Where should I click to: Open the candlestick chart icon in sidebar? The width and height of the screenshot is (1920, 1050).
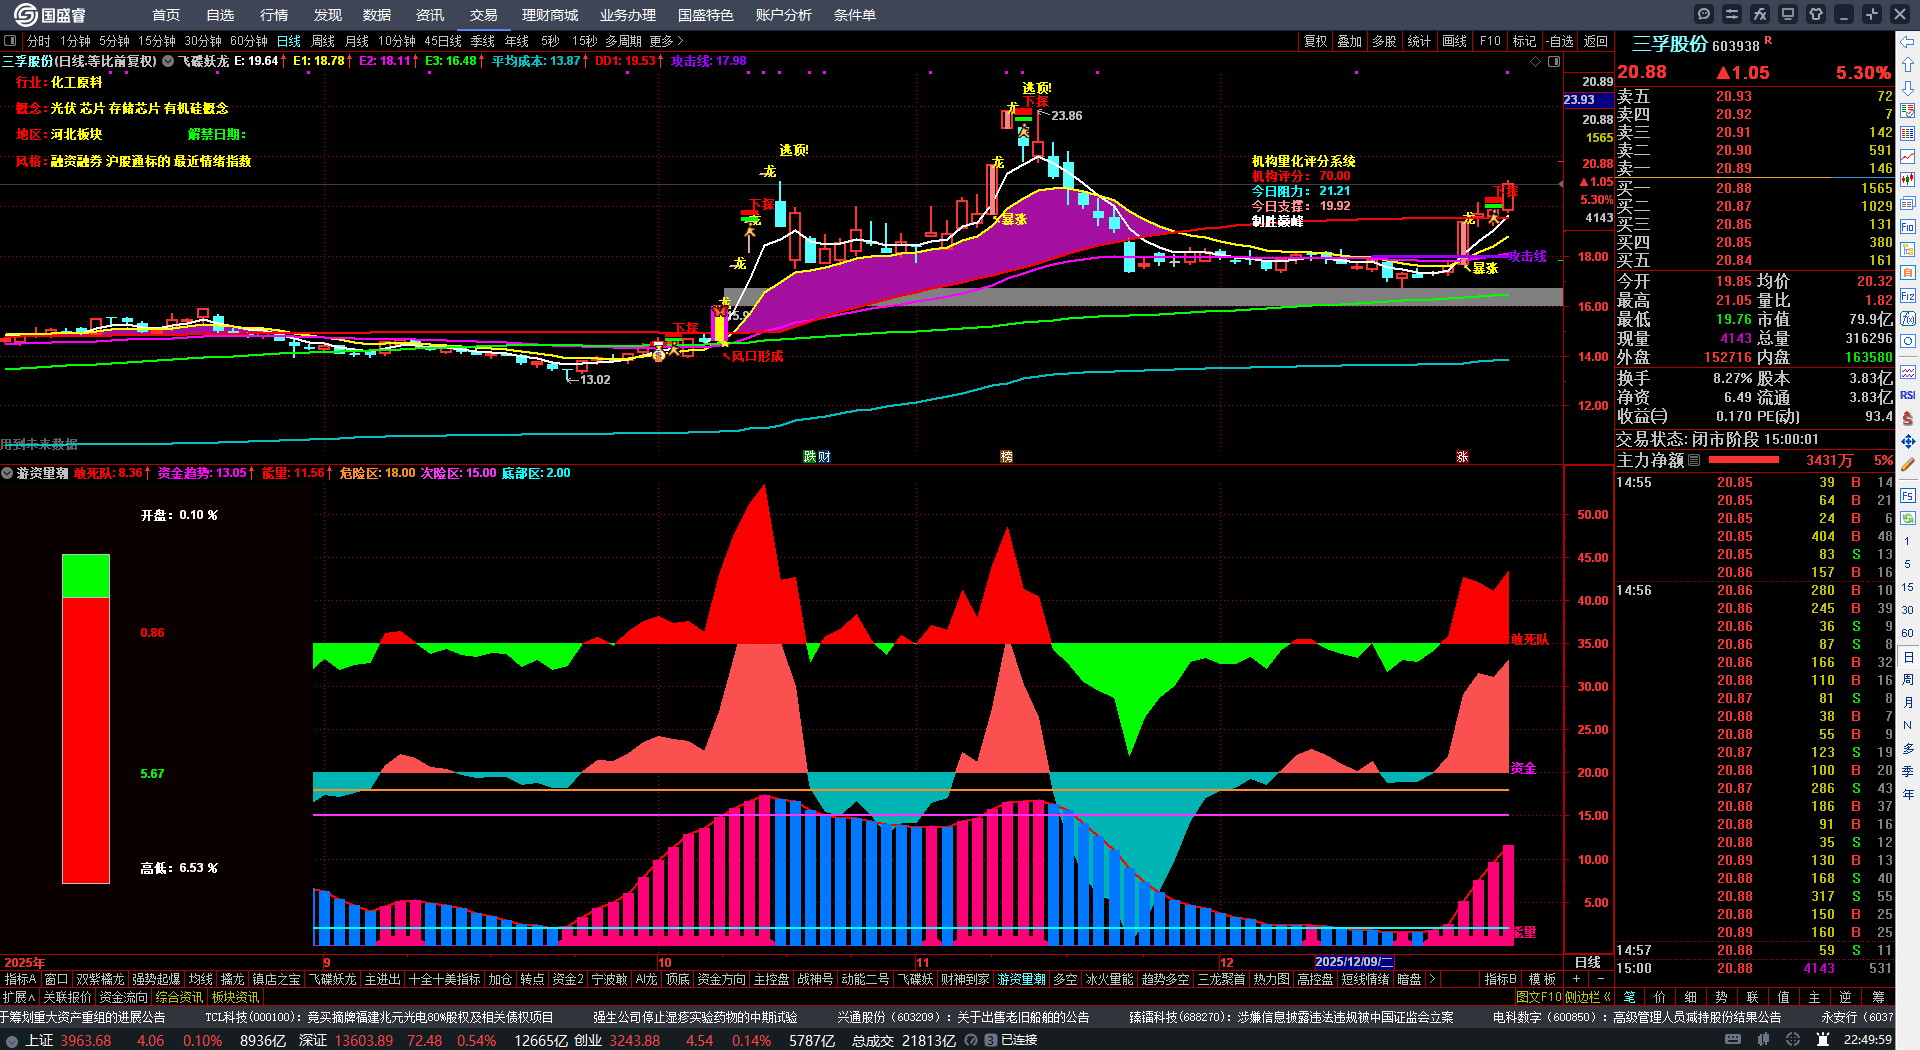point(1908,180)
